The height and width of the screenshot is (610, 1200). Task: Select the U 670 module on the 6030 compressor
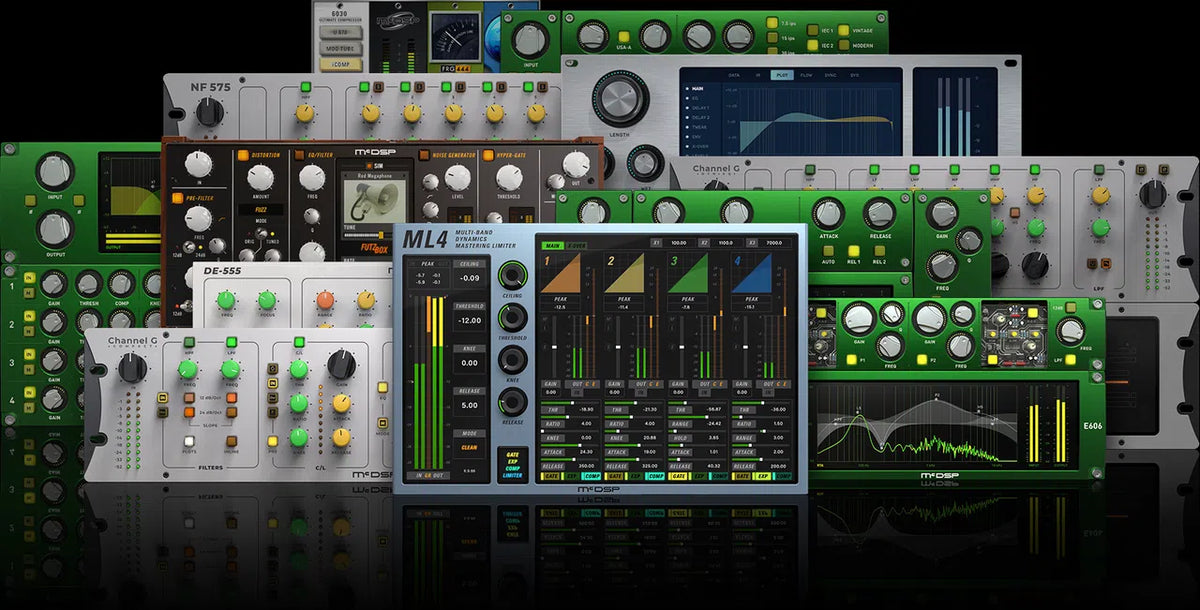(341, 32)
